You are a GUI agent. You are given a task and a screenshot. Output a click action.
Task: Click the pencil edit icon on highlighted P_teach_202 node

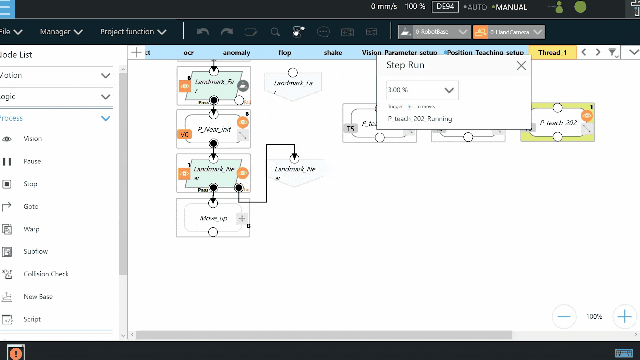point(587,129)
